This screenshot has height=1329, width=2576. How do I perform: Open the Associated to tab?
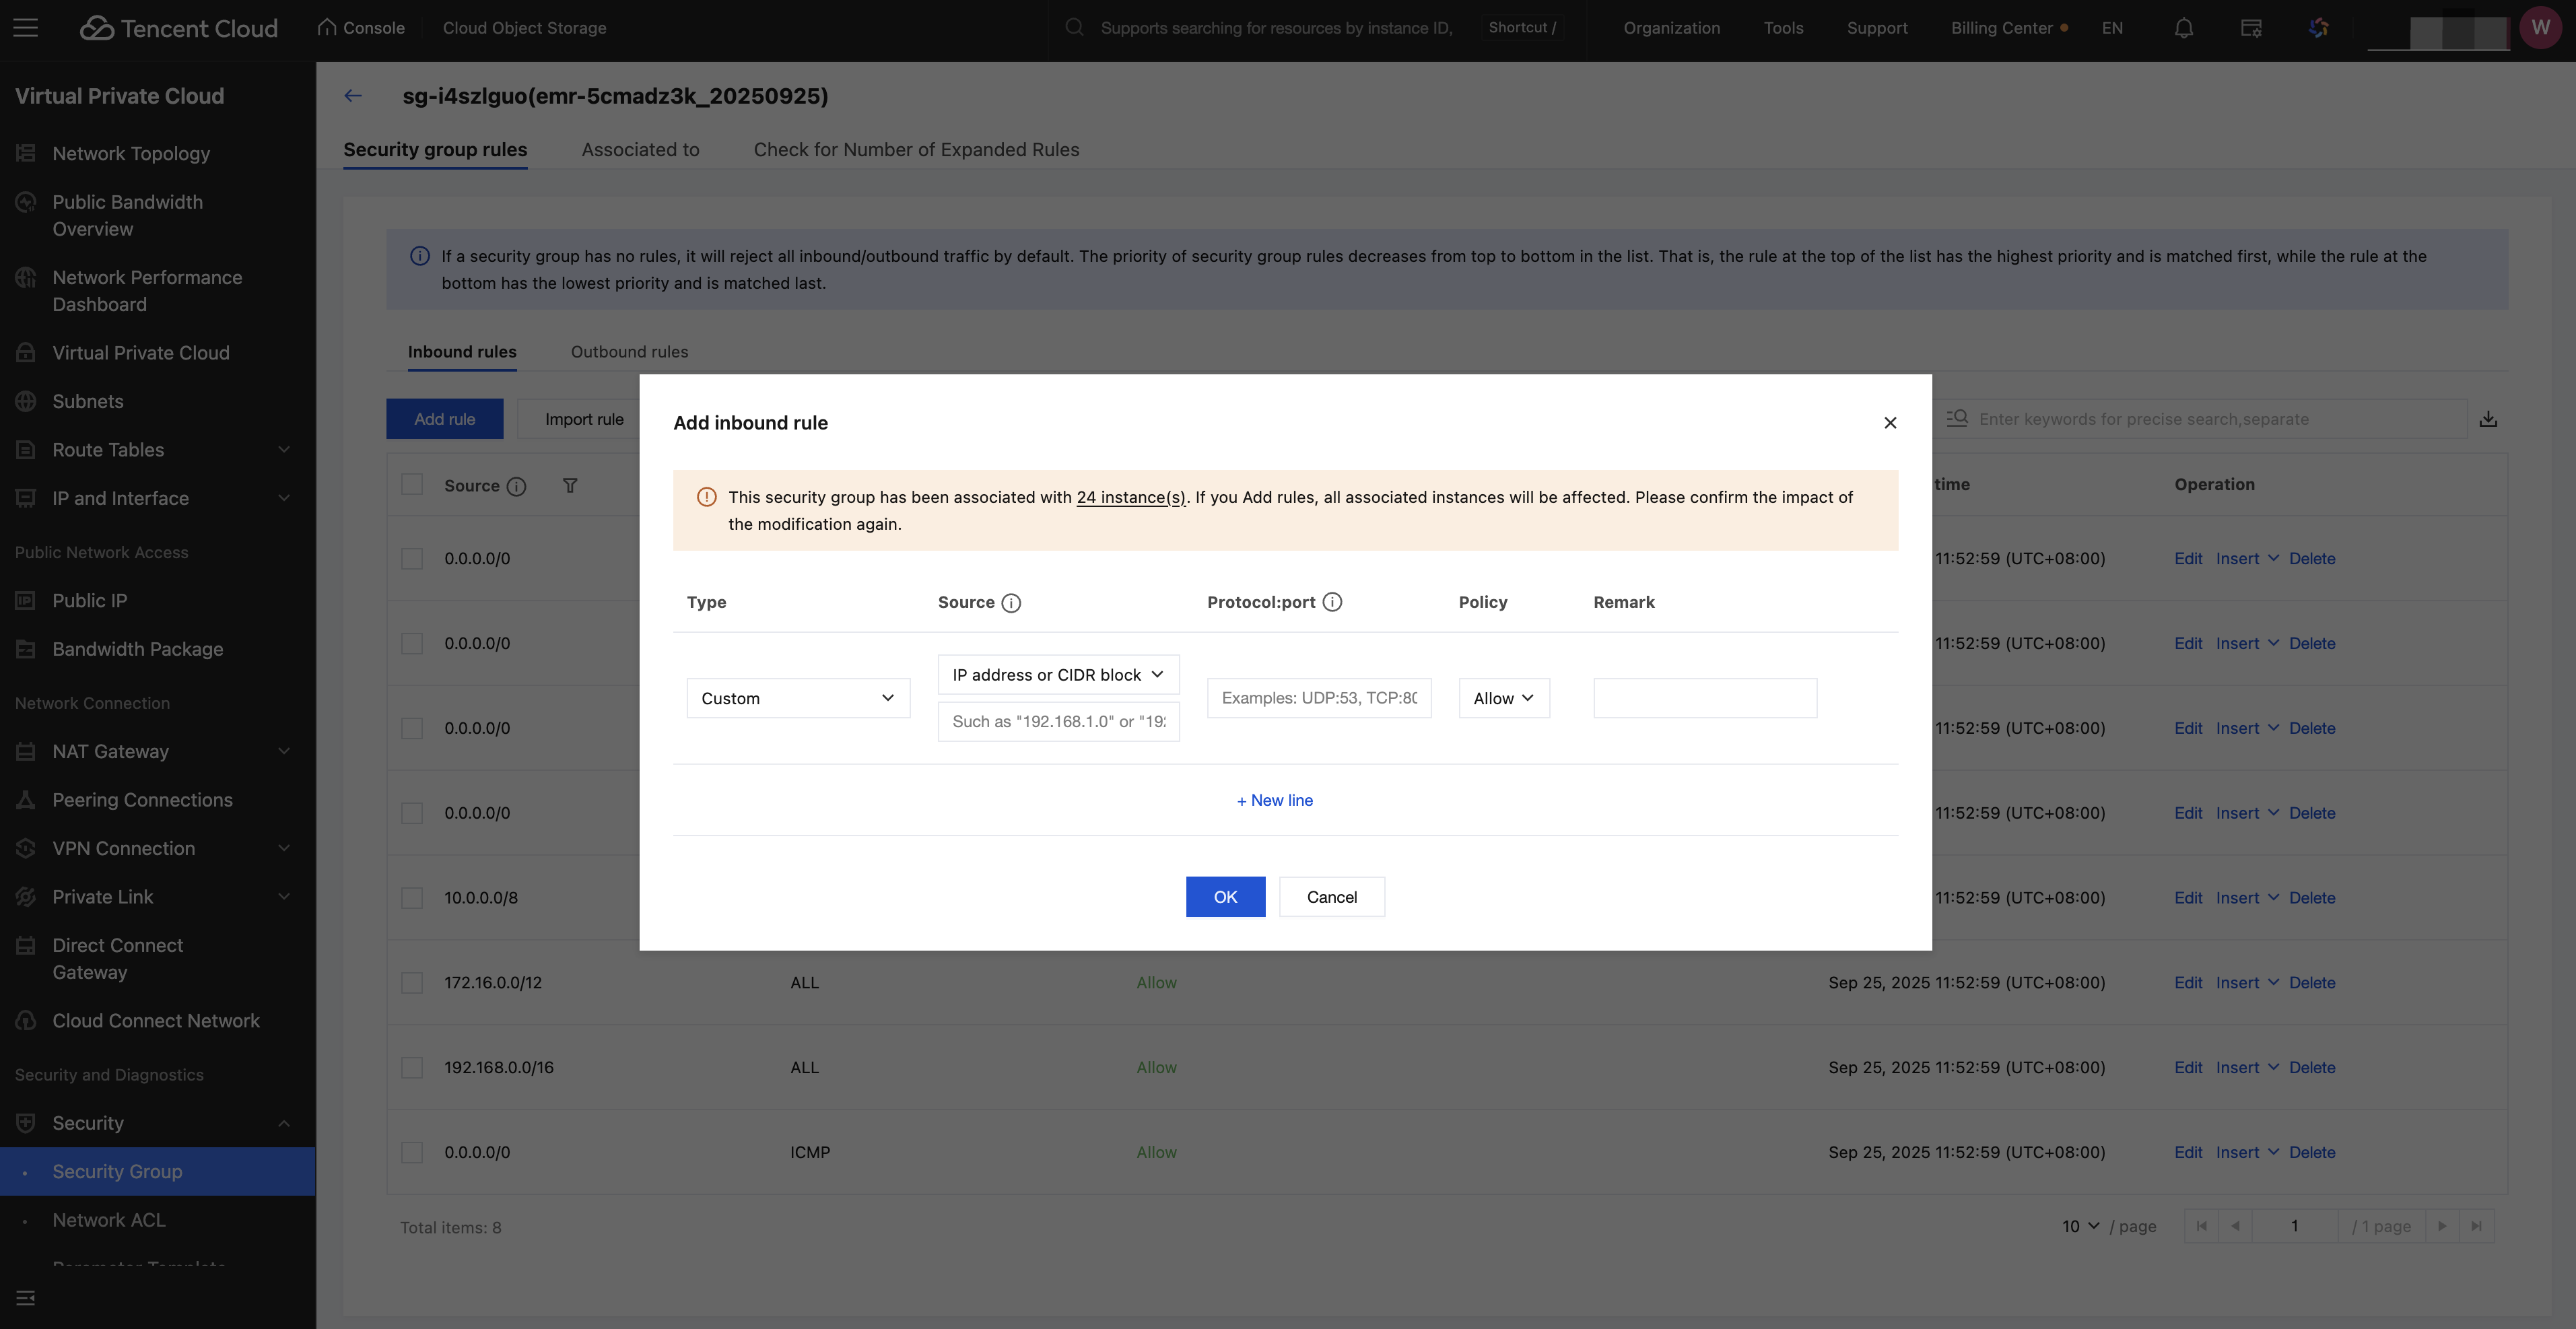tap(640, 150)
